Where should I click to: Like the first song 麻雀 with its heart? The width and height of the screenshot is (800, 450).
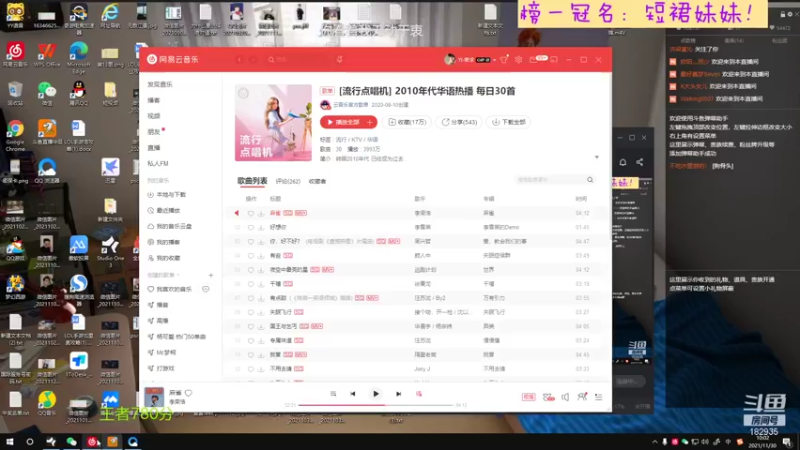pos(251,213)
